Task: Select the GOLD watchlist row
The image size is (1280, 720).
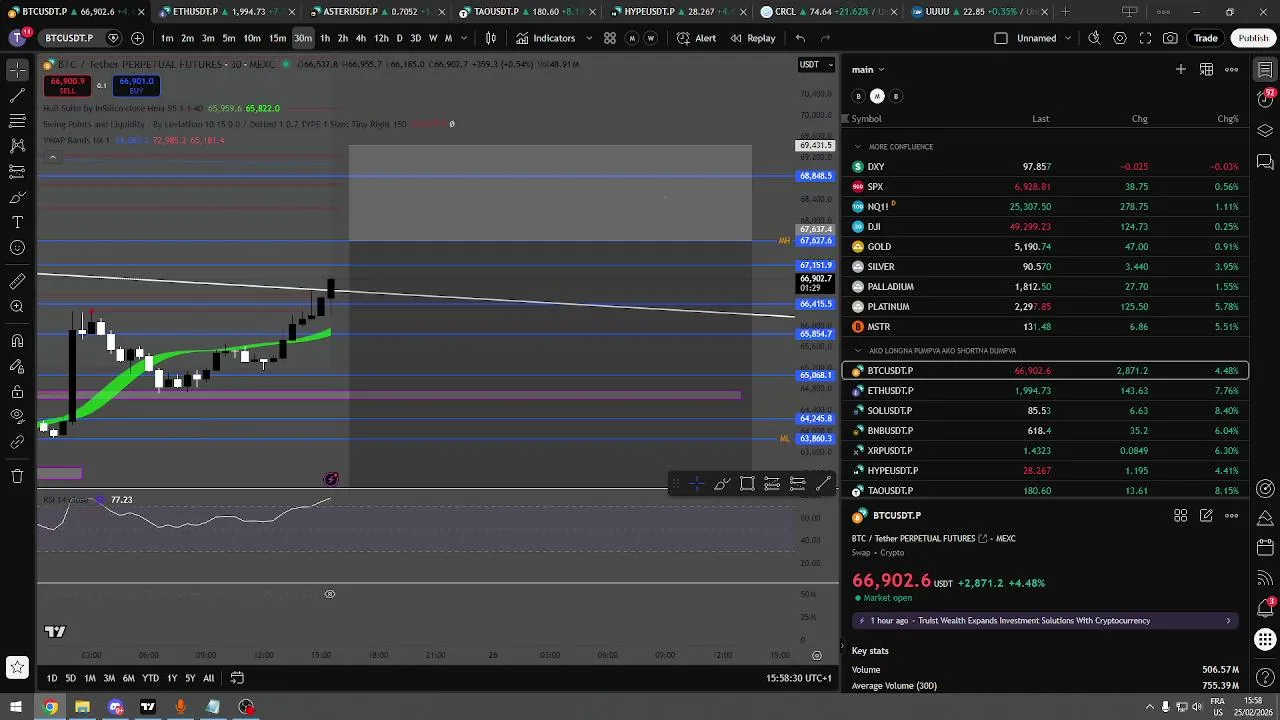Action: coord(1046,247)
